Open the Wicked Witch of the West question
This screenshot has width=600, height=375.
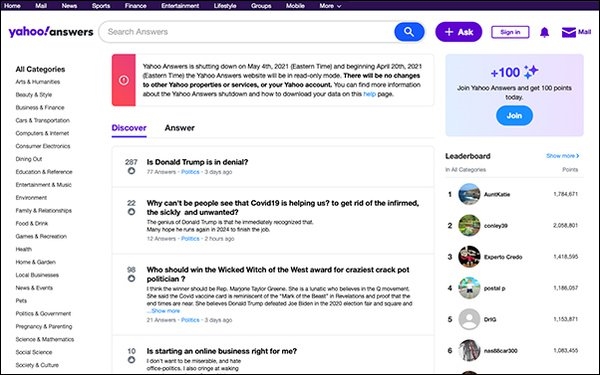[x=278, y=274]
